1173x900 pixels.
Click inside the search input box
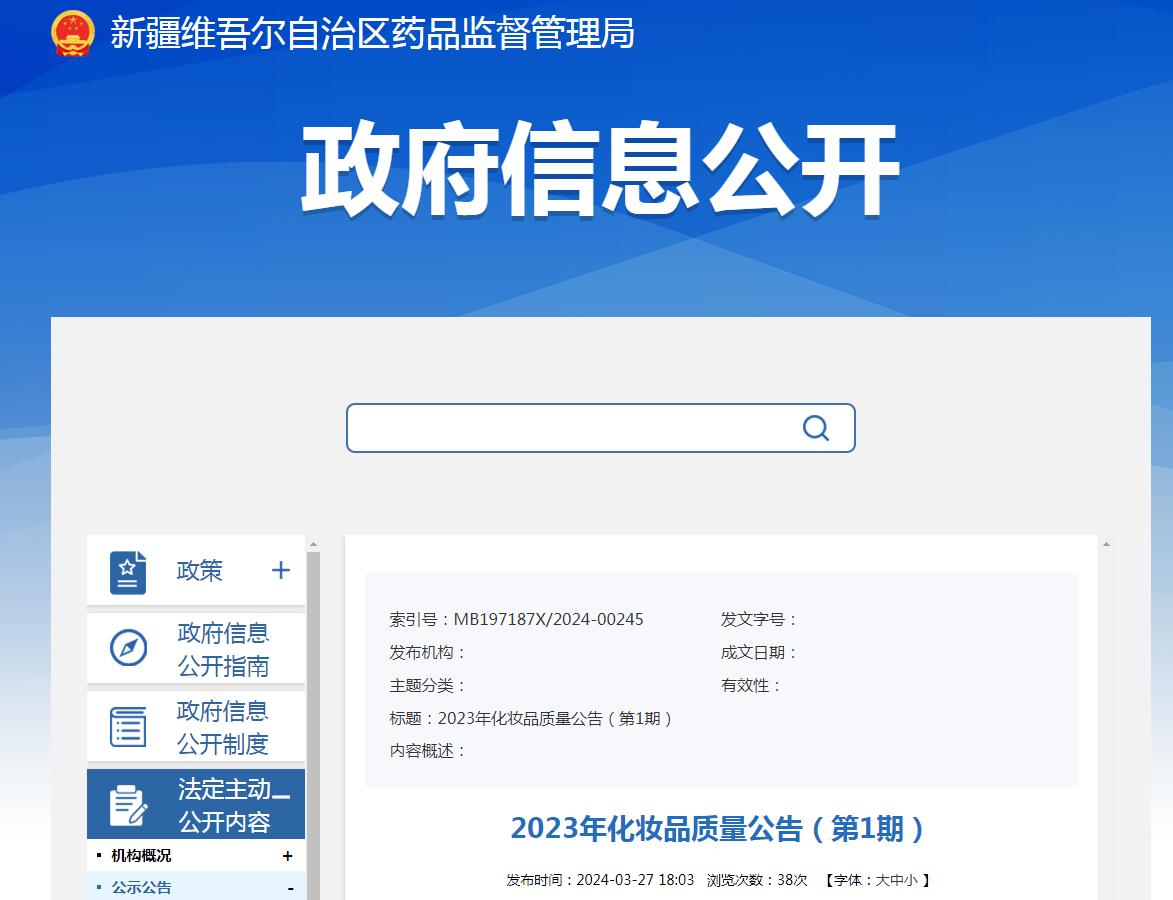pyautogui.click(x=570, y=428)
